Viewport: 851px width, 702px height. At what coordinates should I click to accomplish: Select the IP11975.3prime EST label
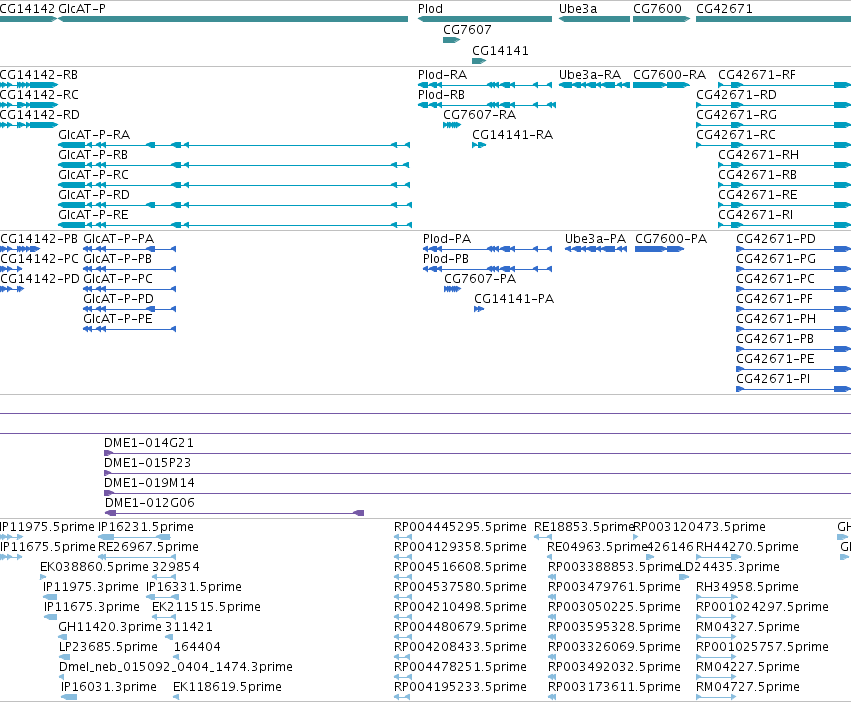pos(91,586)
